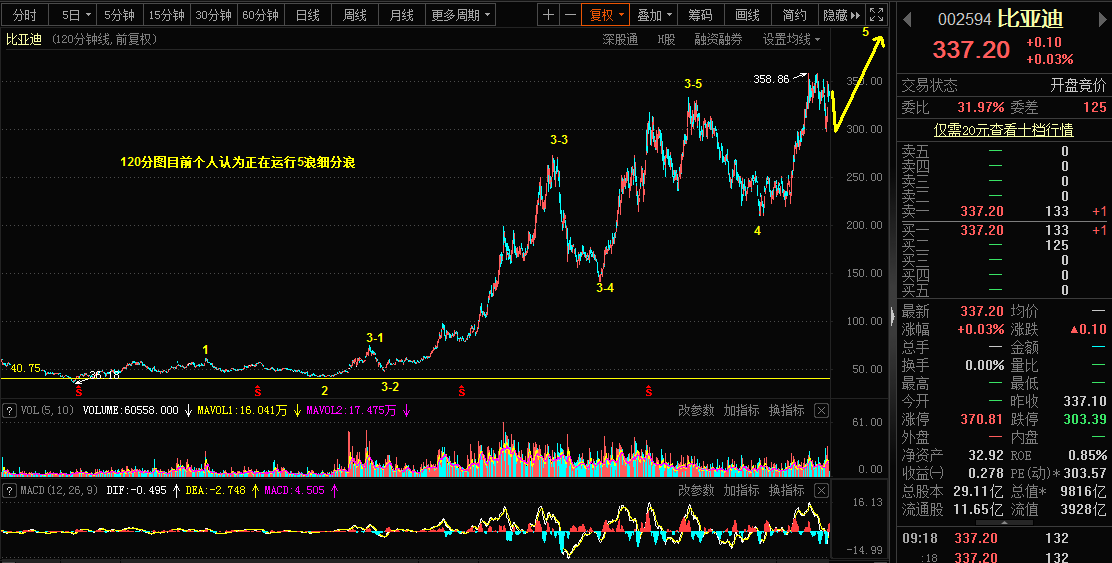Expand the 更多周期 dropdown
1112x563 pixels.
point(460,15)
